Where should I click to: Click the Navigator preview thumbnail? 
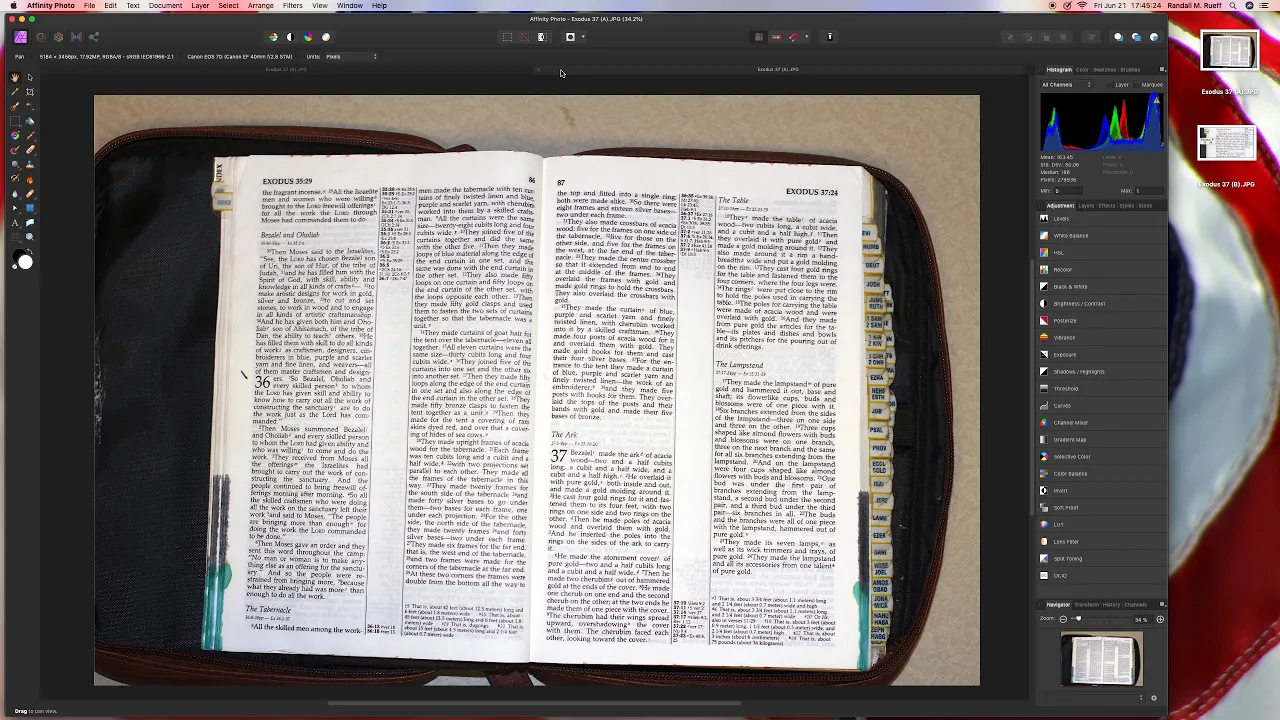pos(1102,658)
